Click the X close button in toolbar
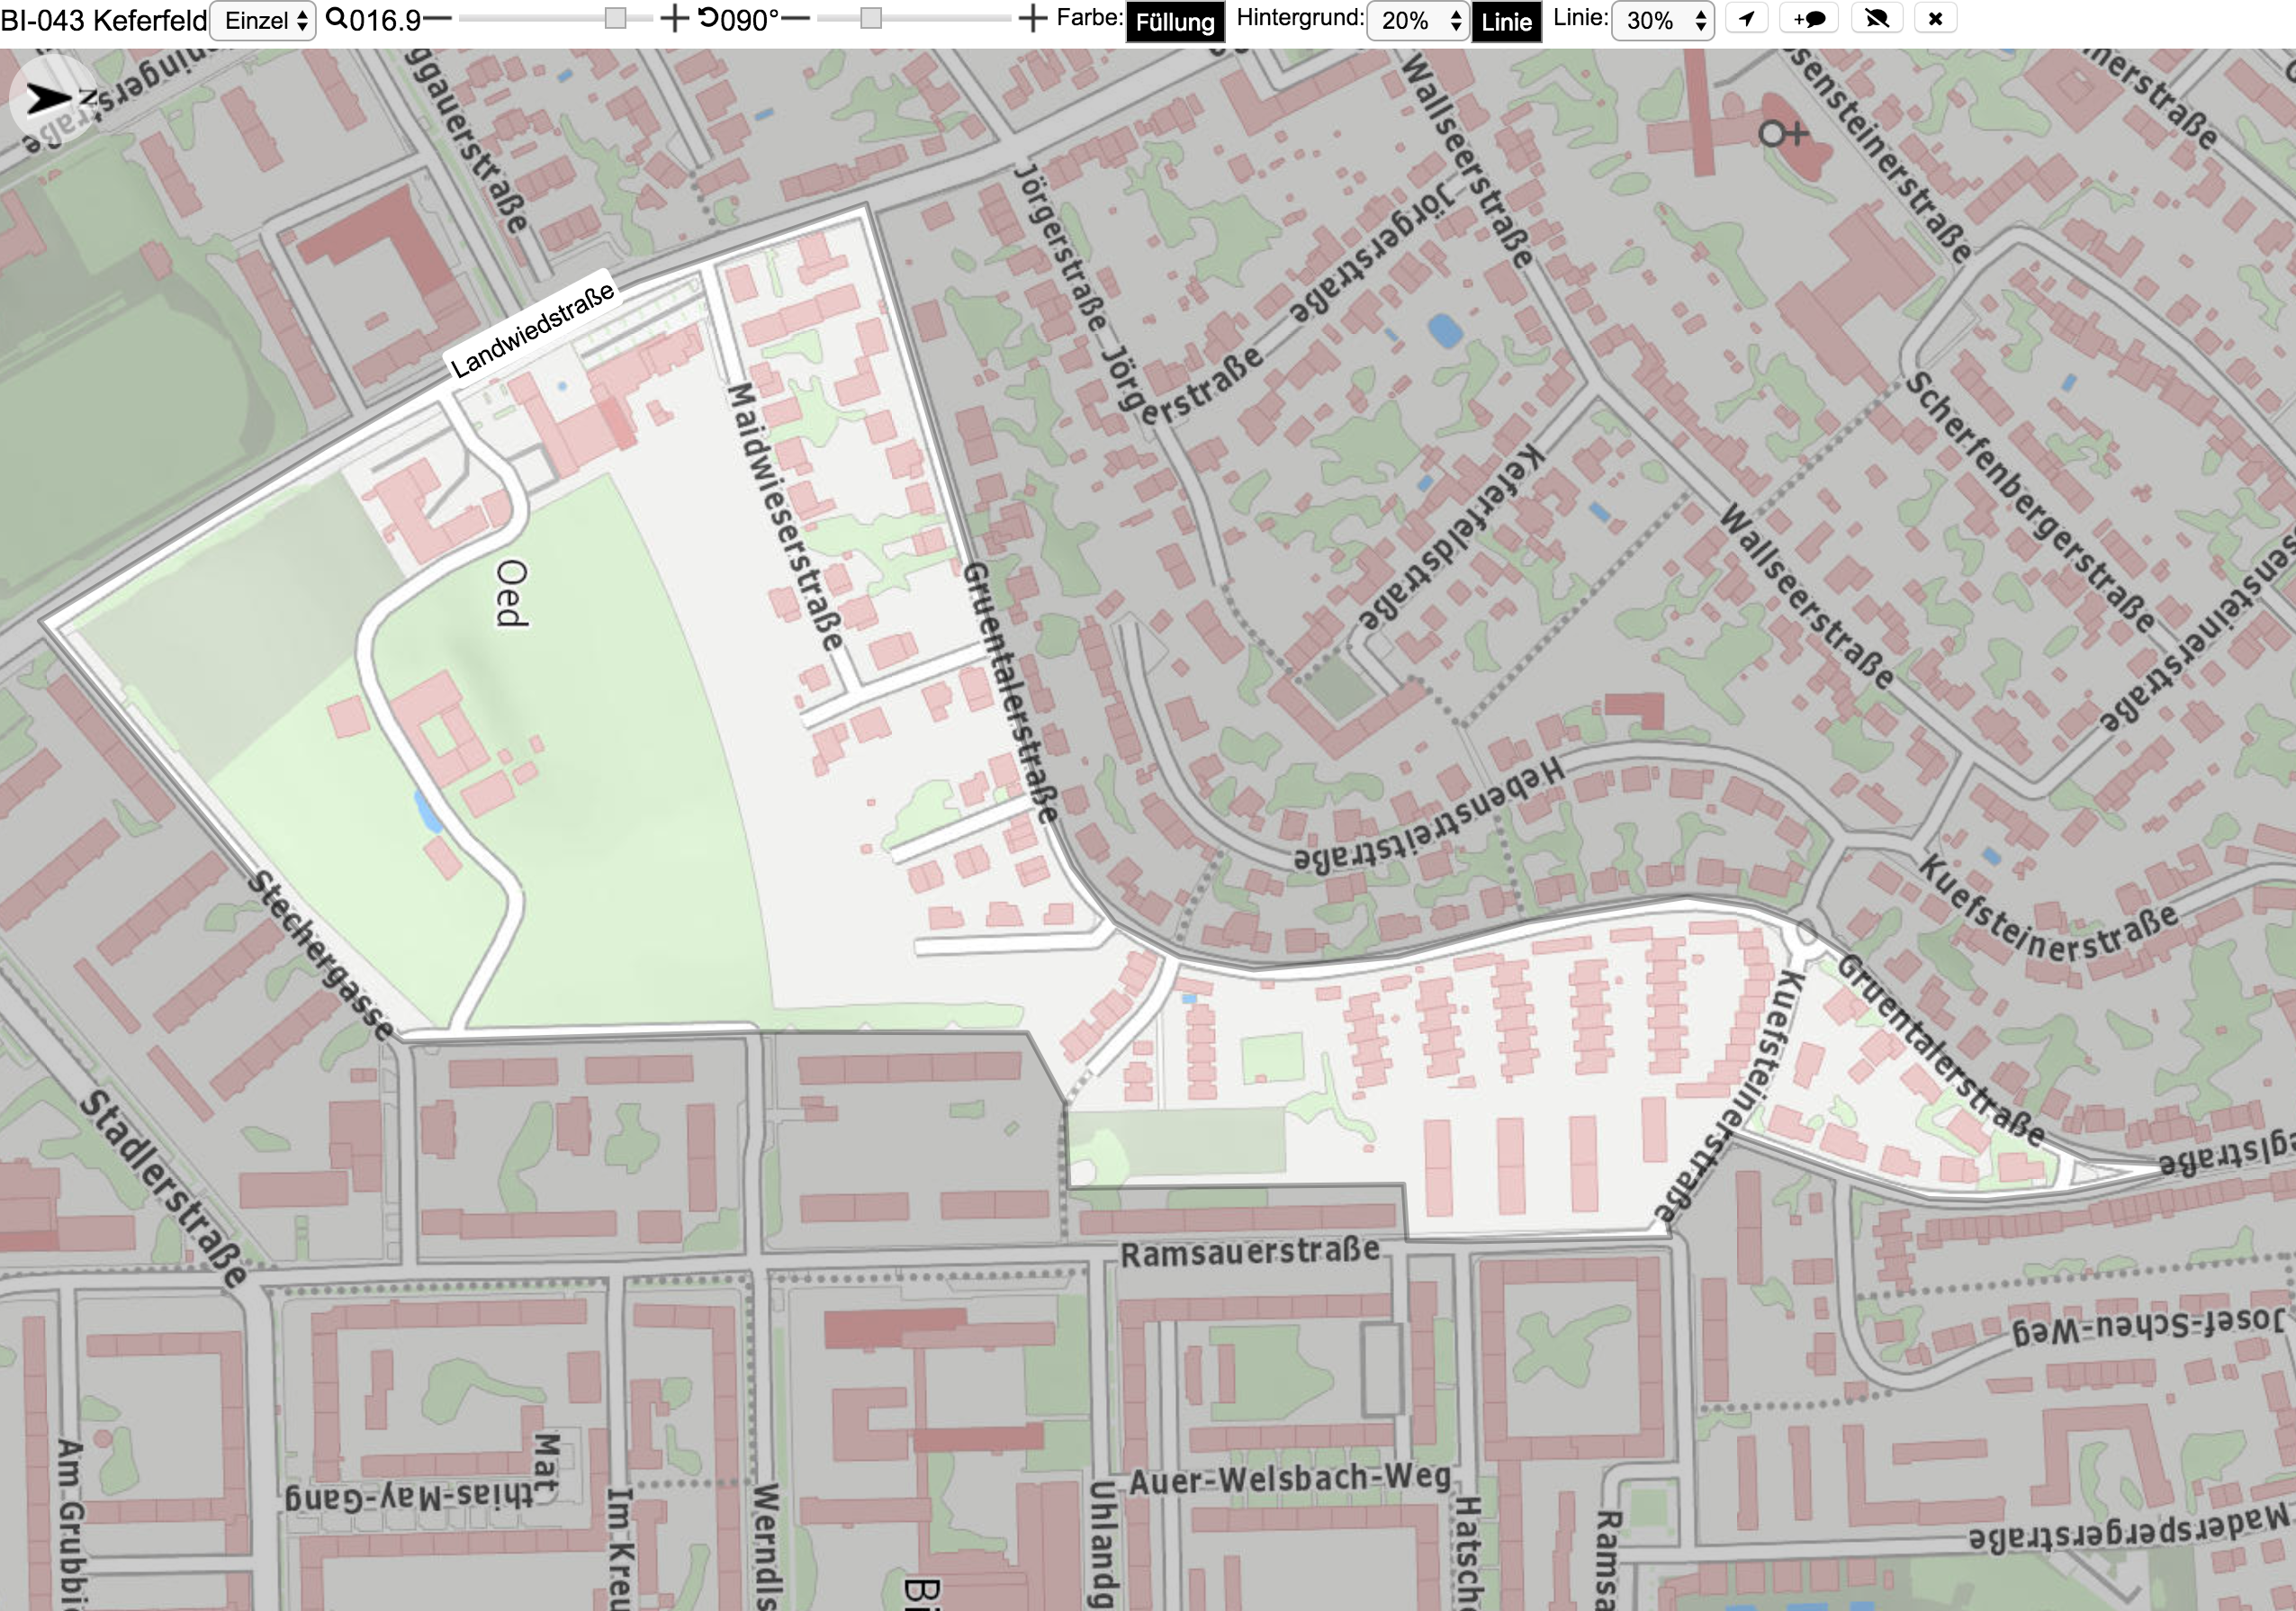 tap(1935, 19)
